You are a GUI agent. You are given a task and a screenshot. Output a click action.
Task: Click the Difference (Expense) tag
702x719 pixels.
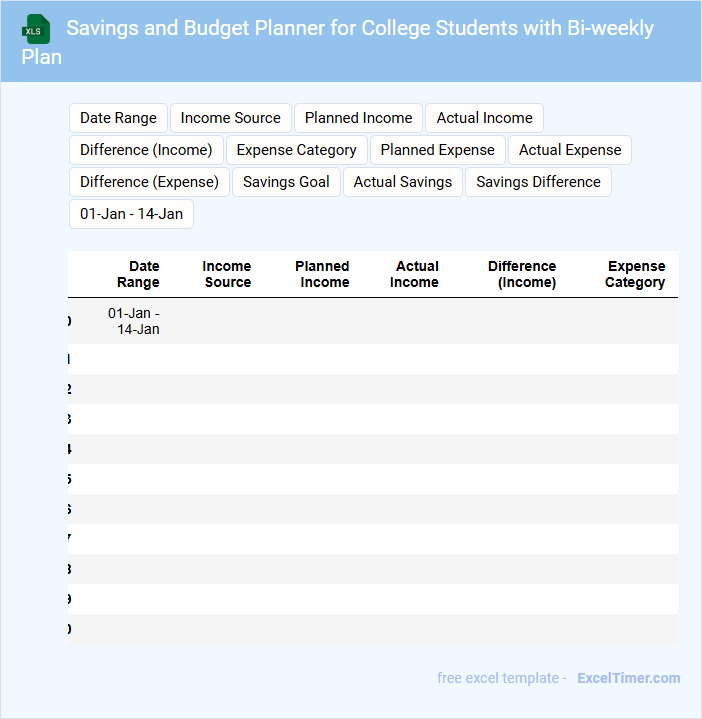[x=149, y=182]
